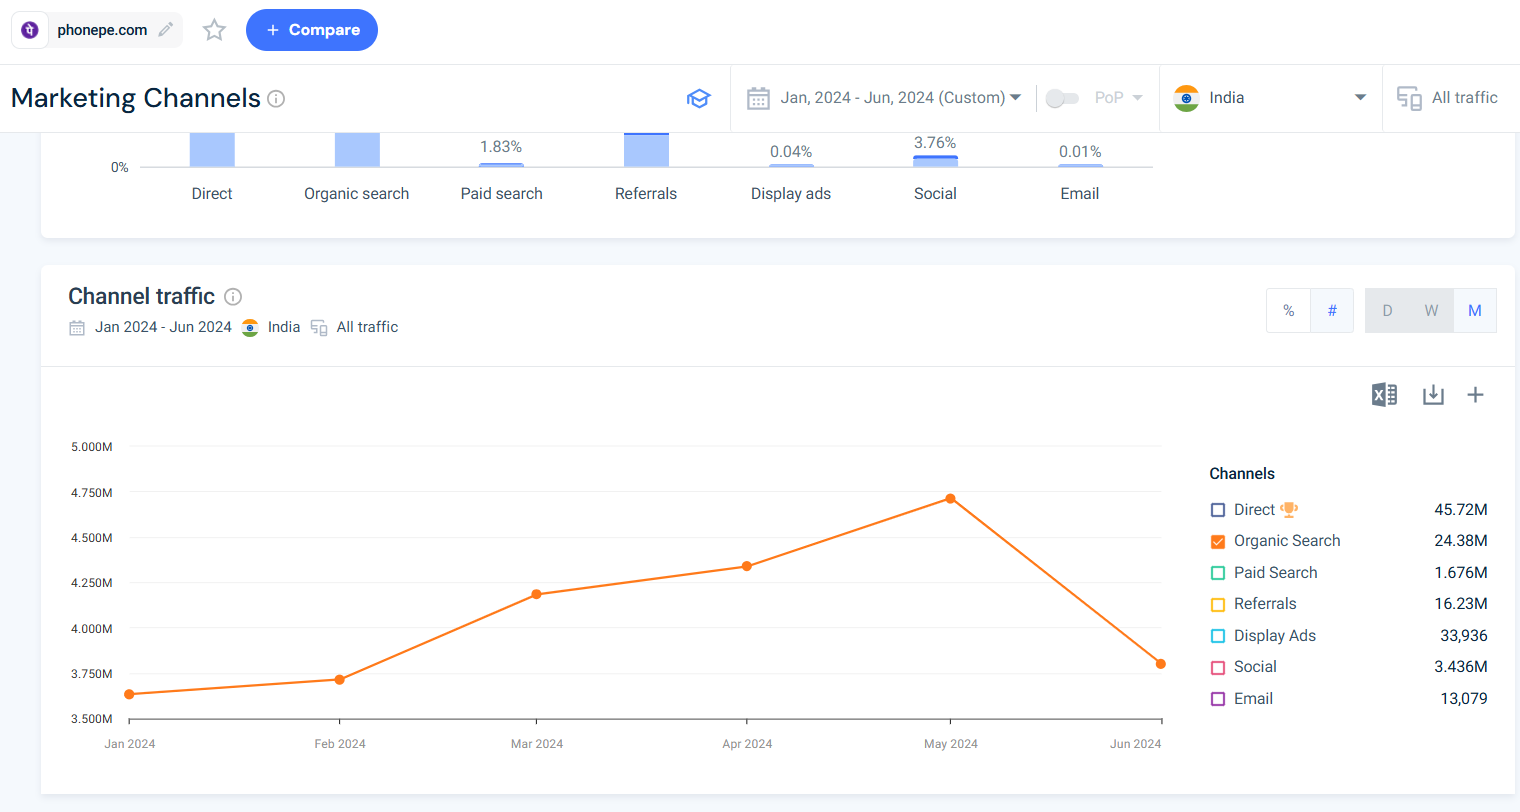Check the Email channel checkbox
Screen dimensions: 1520x812
click(x=1218, y=699)
